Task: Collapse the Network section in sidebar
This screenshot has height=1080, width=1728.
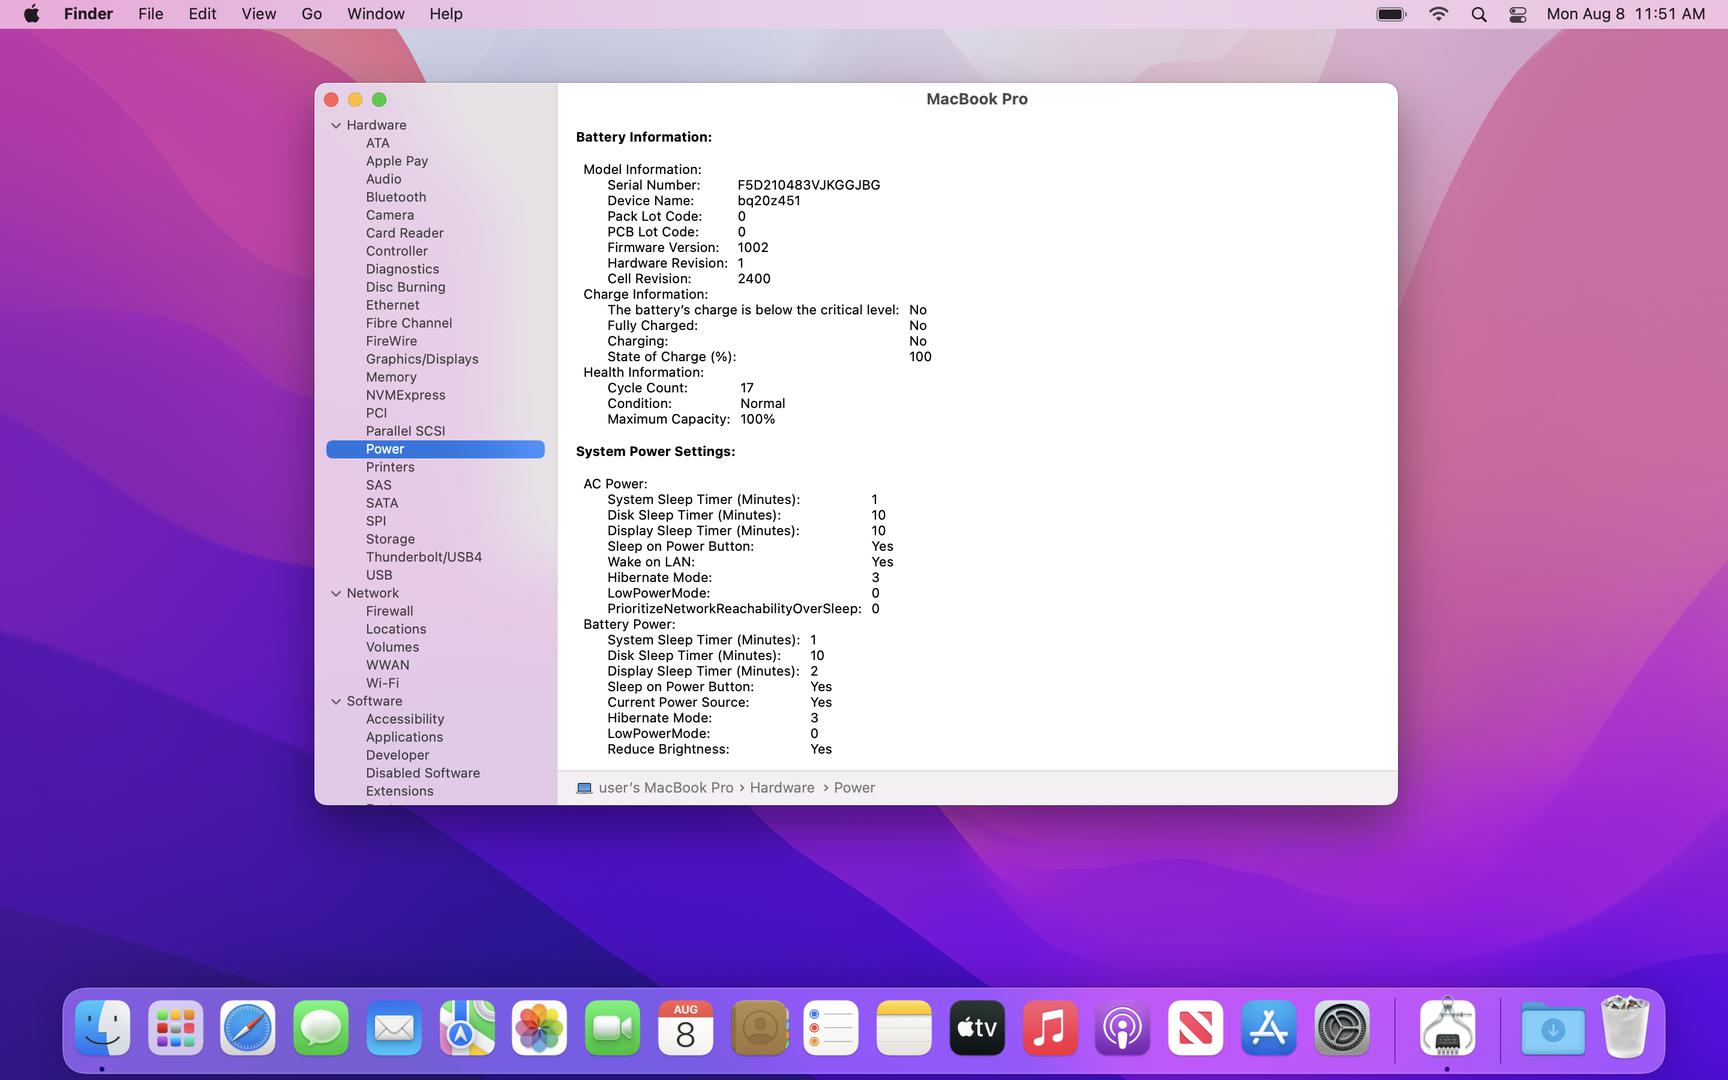Action: [x=336, y=593]
